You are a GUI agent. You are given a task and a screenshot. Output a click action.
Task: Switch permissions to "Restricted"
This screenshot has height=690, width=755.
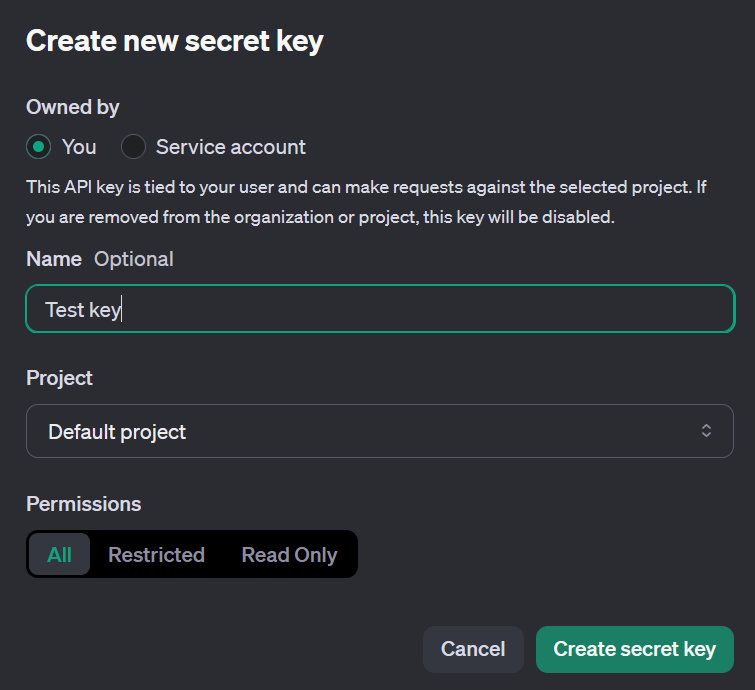coord(156,555)
